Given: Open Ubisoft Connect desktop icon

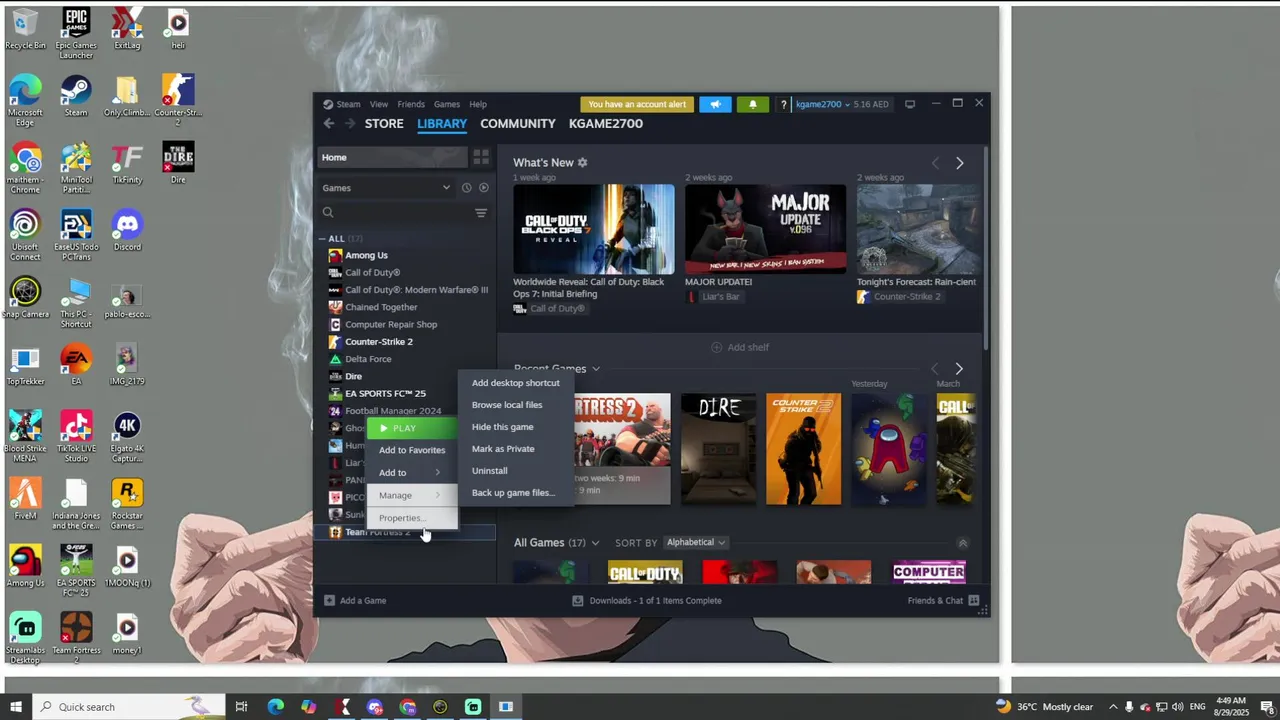Looking at the screenshot, I should 25,235.
